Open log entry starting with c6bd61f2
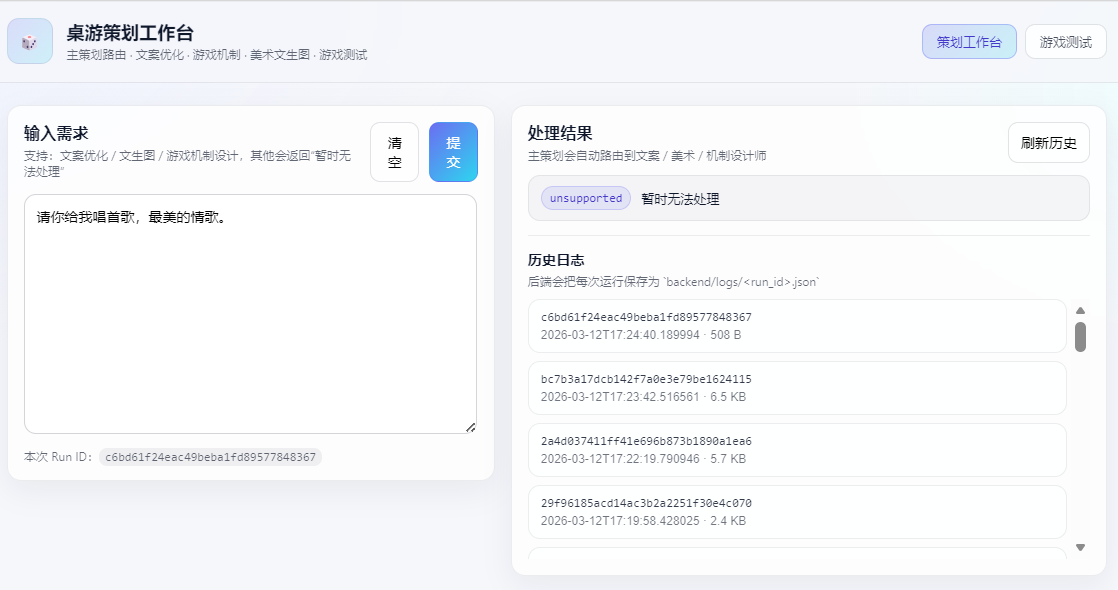1118x590 pixels. point(797,326)
